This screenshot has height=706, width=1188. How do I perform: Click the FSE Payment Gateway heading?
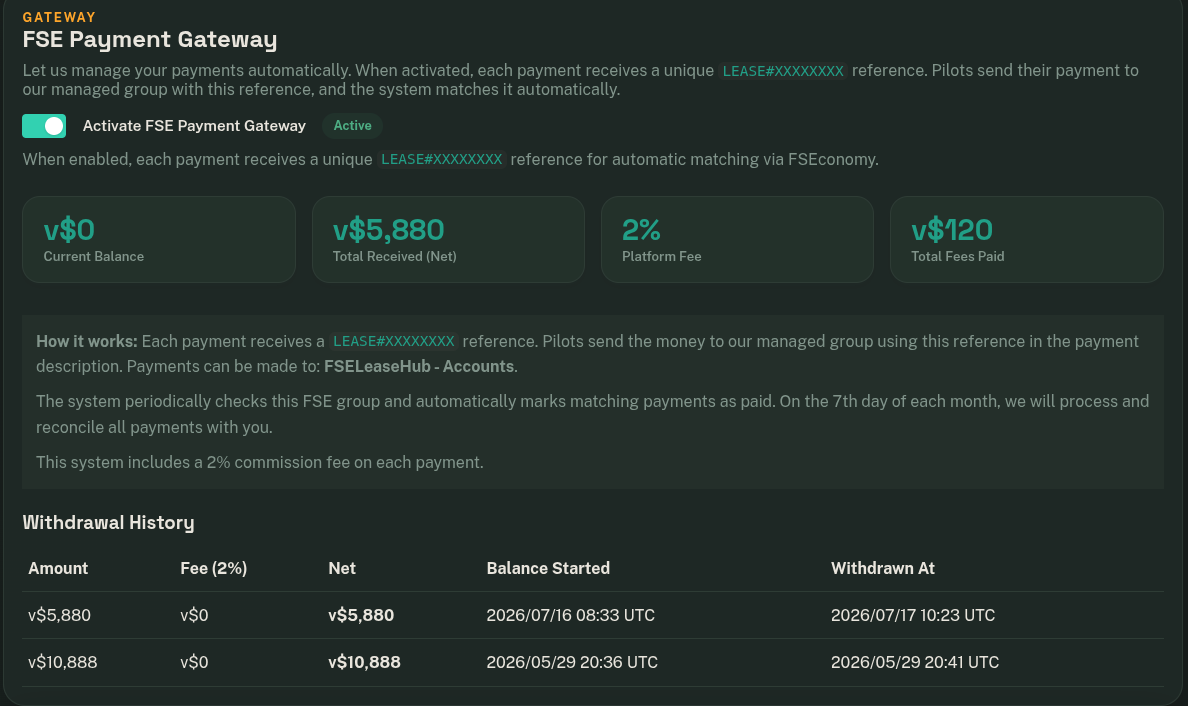point(150,39)
